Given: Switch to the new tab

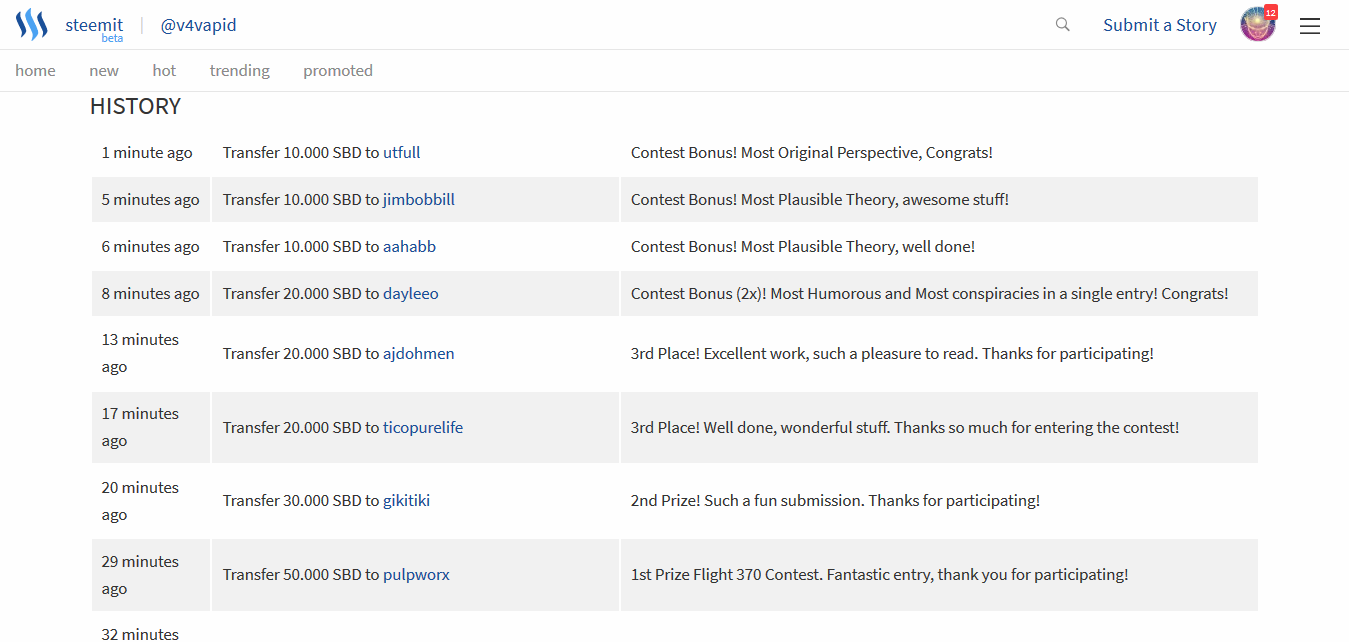Looking at the screenshot, I should (x=104, y=71).
